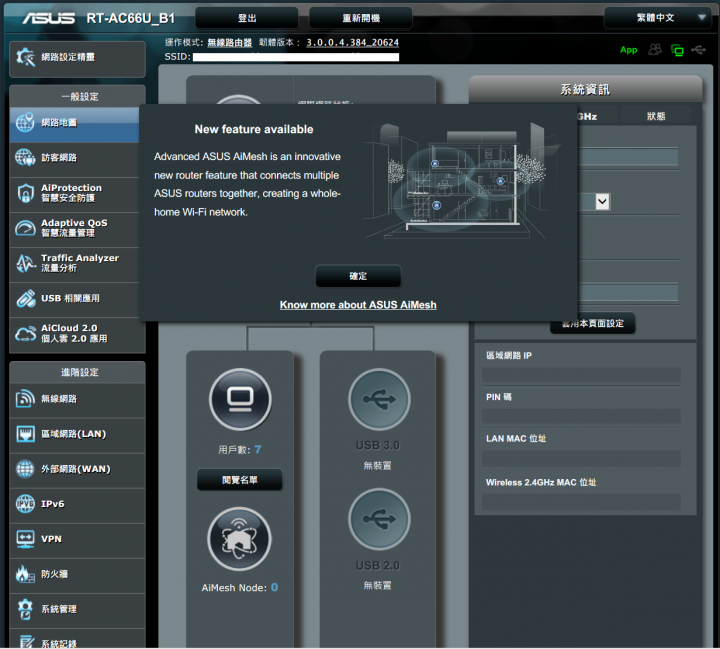Click the green network clients status icon
This screenshot has width=720, height=649.
click(x=677, y=50)
